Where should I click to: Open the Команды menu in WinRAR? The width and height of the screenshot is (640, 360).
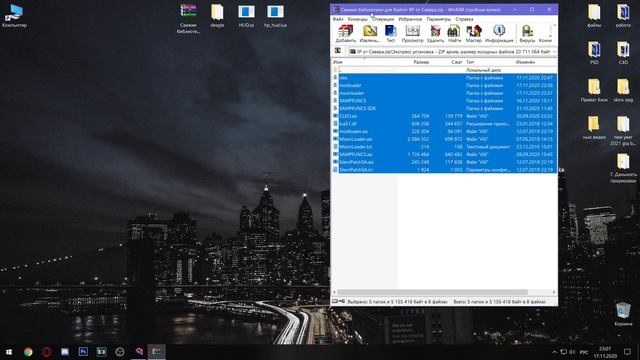point(358,19)
